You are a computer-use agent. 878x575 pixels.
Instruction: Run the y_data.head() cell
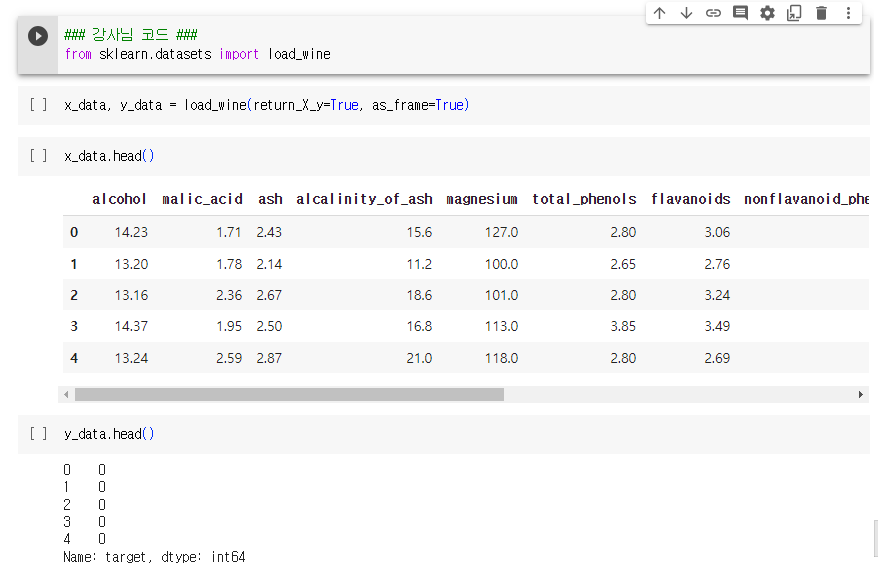pos(38,433)
